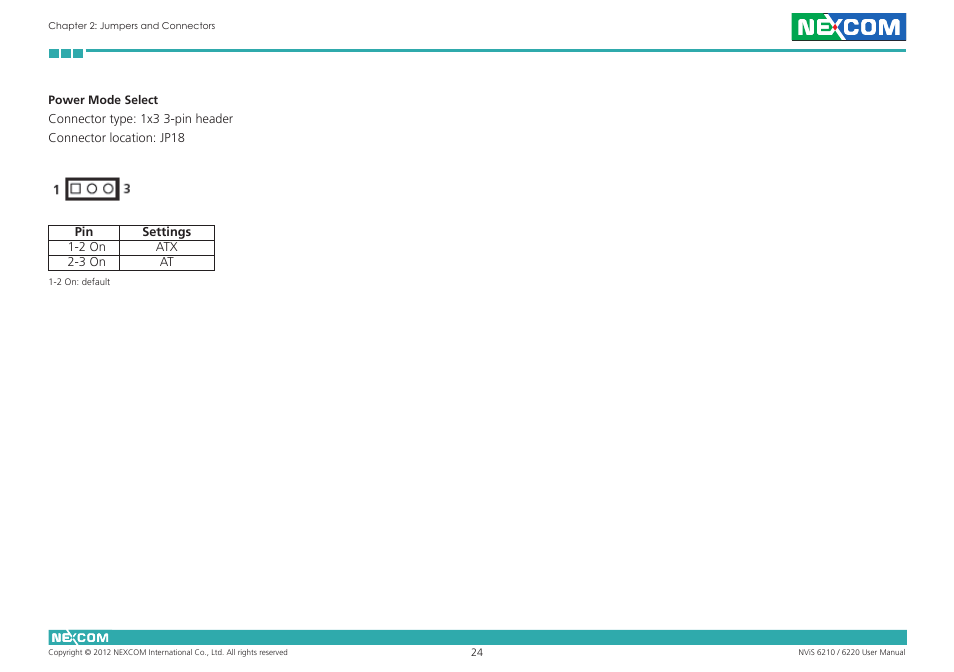Click 'Connector location: JP18' text
954x672 pixels.
116,137
